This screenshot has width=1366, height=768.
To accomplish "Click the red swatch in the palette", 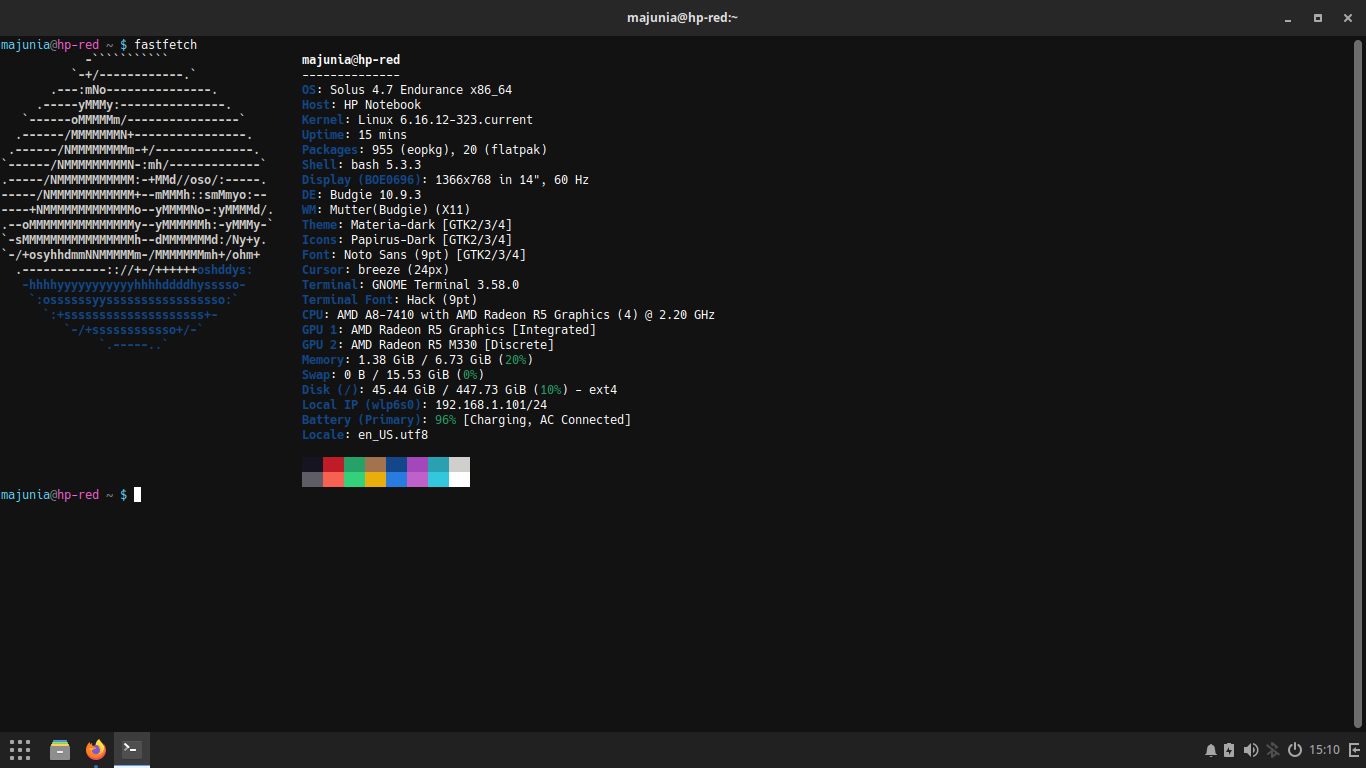I will (333, 464).
